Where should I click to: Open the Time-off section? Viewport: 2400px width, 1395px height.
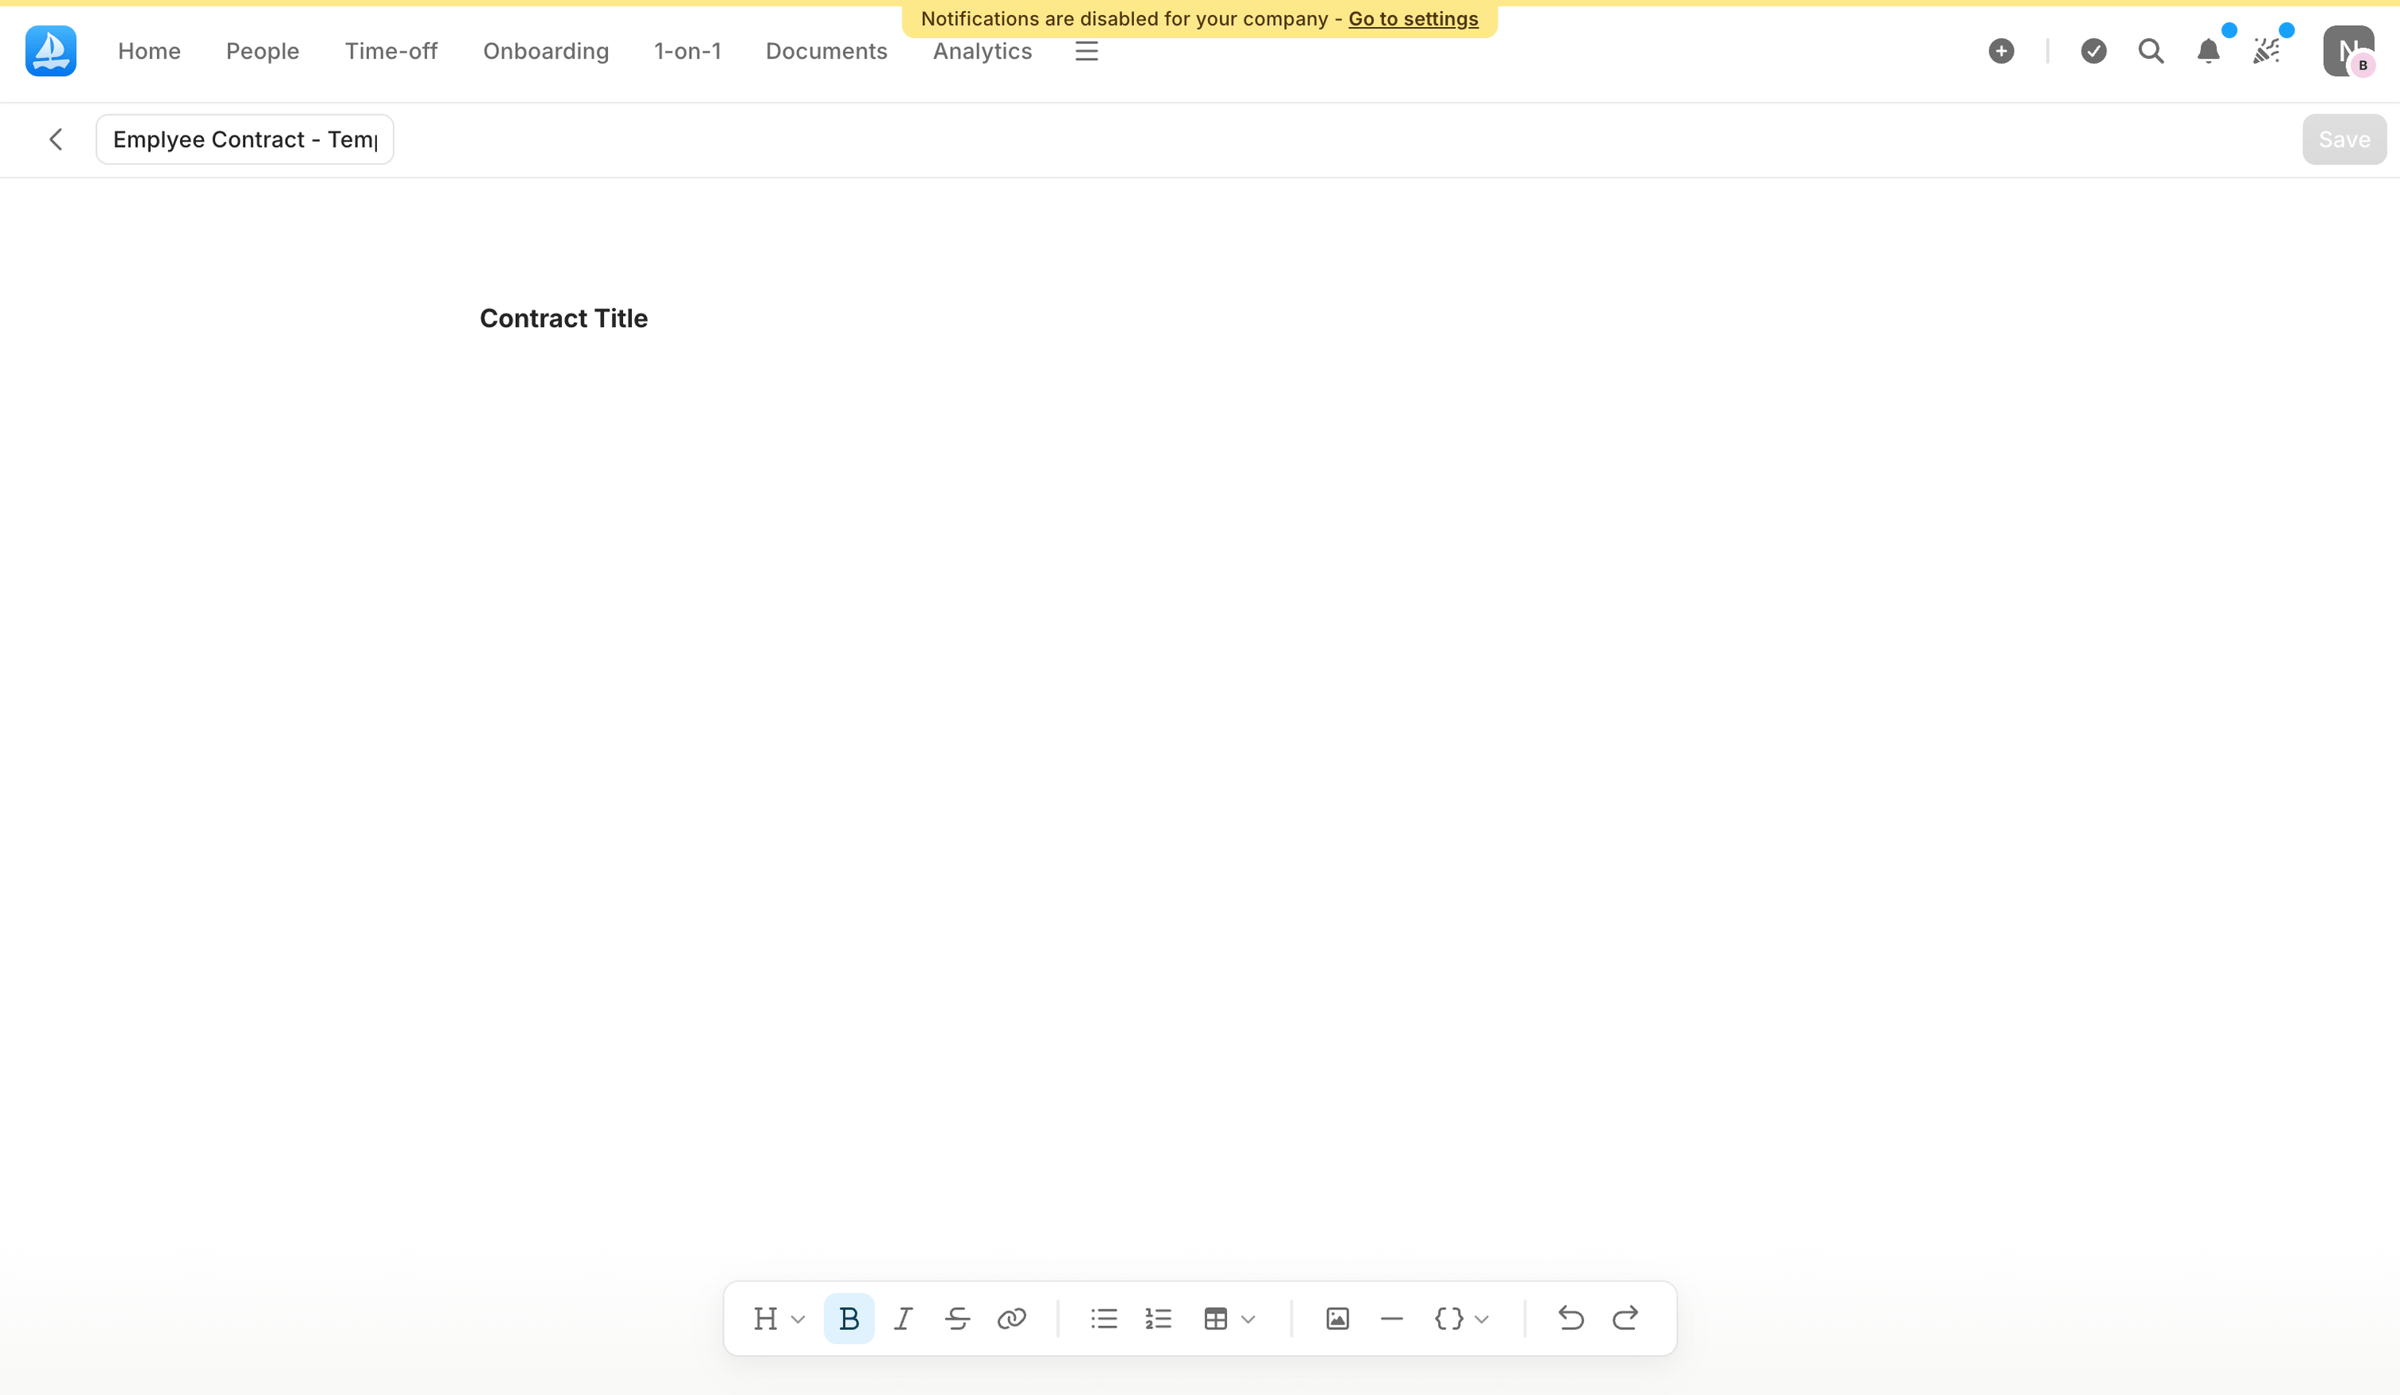point(391,51)
